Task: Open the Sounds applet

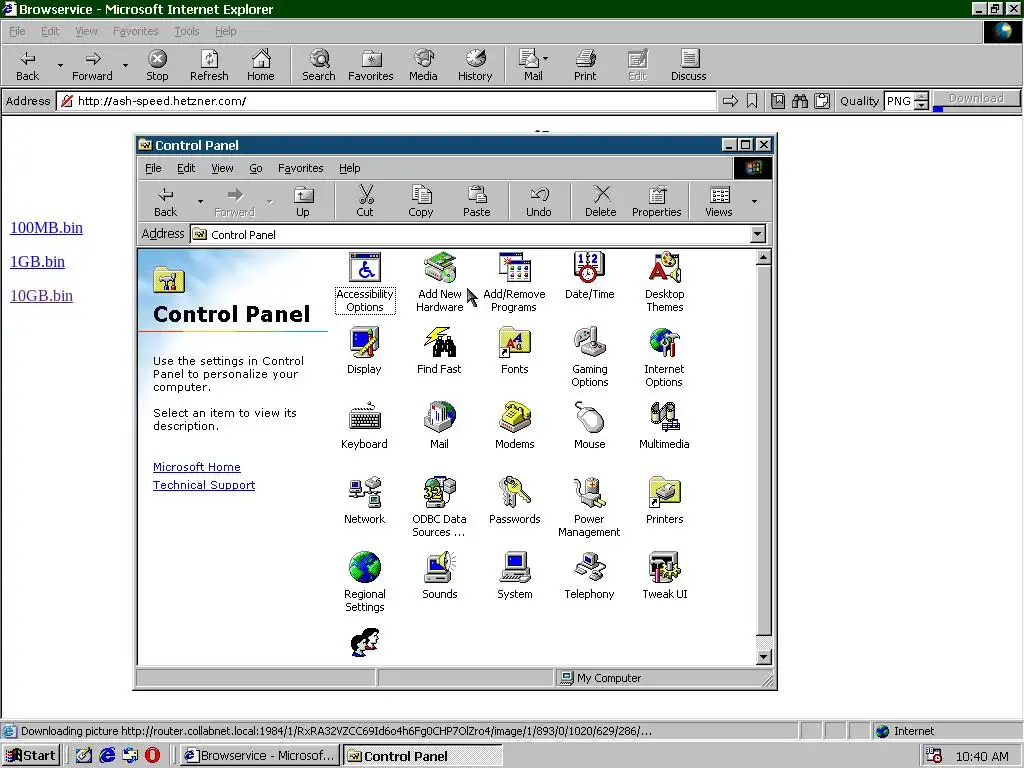Action: click(x=439, y=576)
